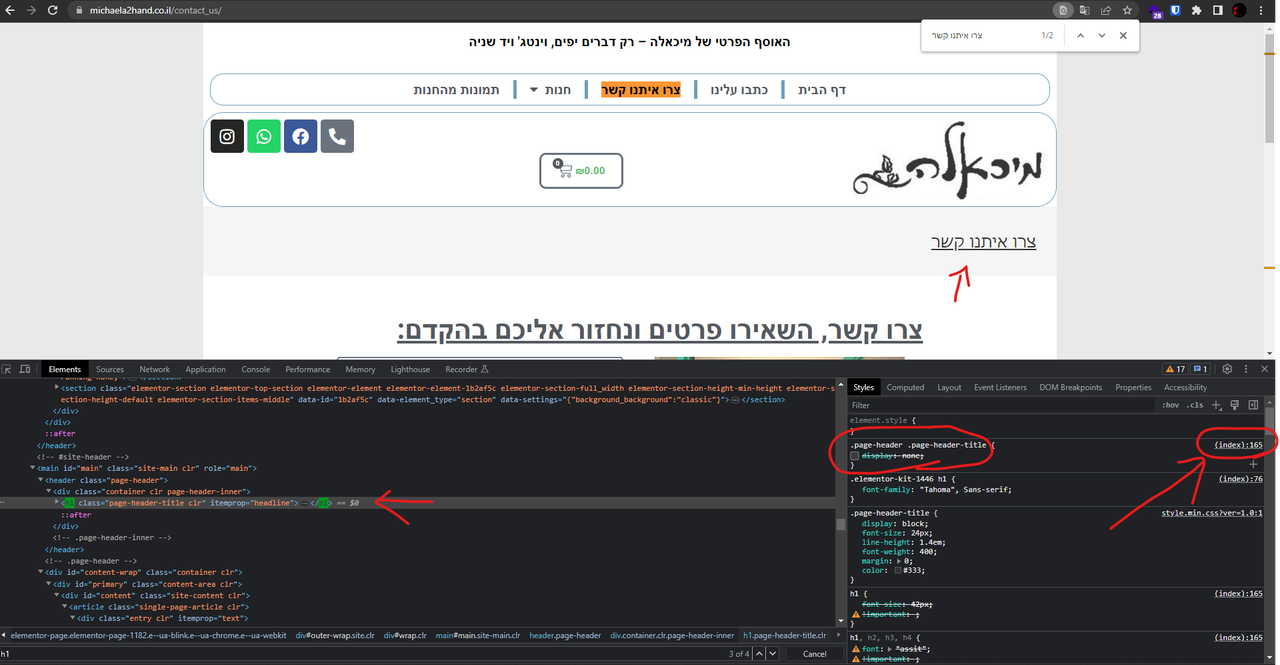Open the דף הבית nav link
Image resolution: width=1280 pixels, height=665 pixels.
point(822,90)
